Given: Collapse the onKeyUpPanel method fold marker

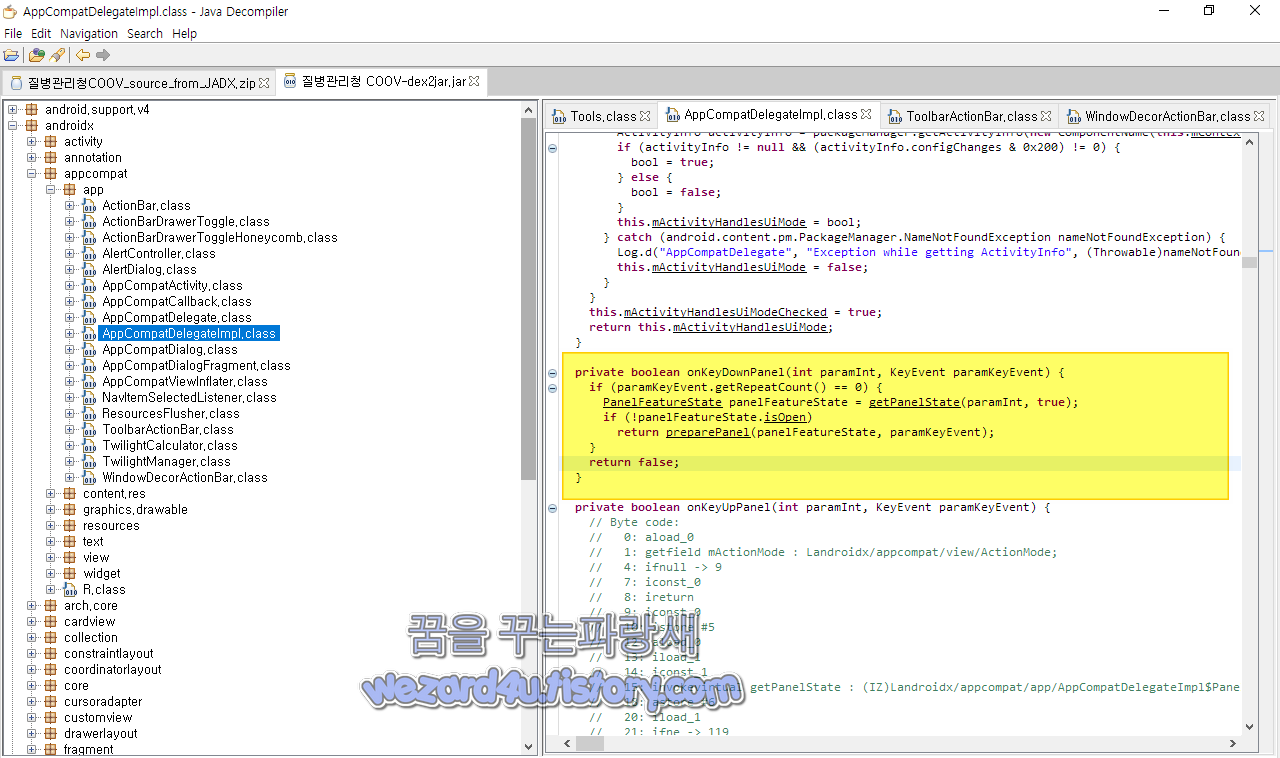Looking at the screenshot, I should point(552,508).
